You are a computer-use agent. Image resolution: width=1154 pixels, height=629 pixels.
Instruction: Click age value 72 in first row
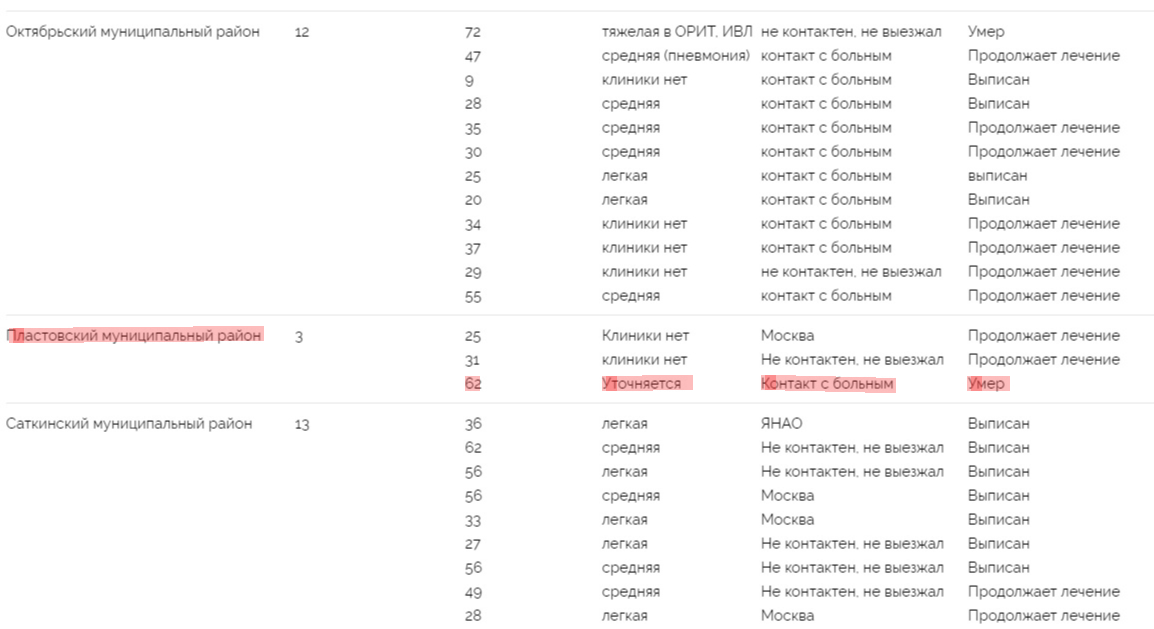(473, 32)
